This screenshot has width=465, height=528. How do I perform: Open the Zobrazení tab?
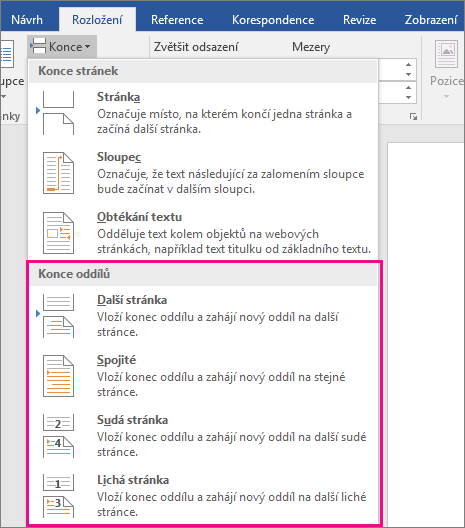pyautogui.click(x=431, y=20)
